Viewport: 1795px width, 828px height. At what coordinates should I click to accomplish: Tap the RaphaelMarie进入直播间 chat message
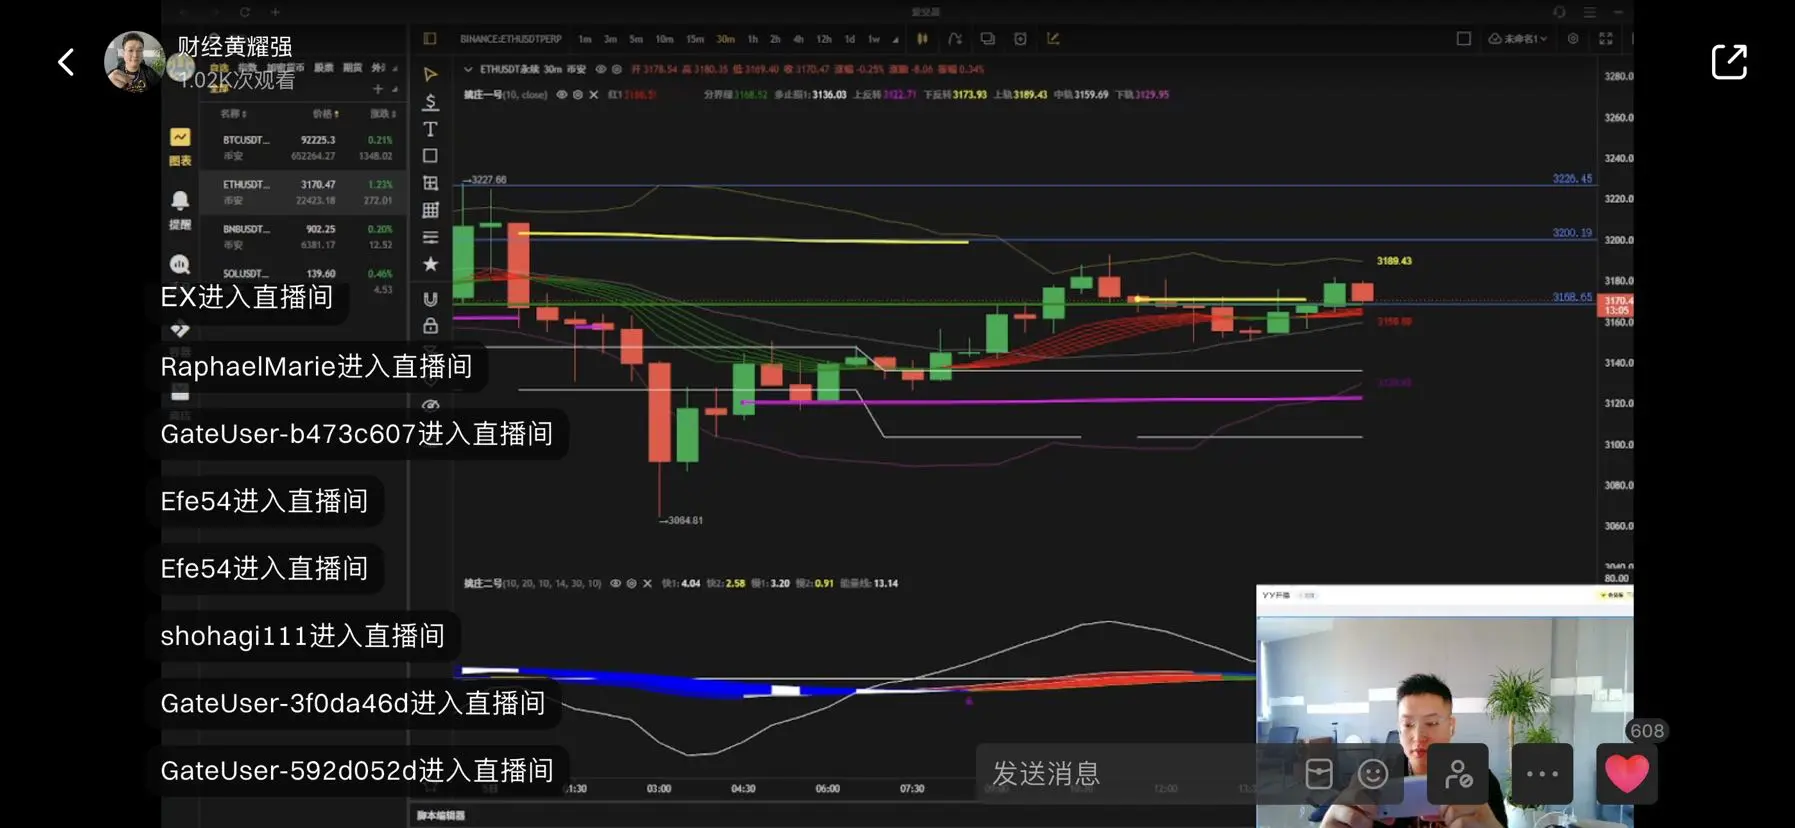point(316,366)
